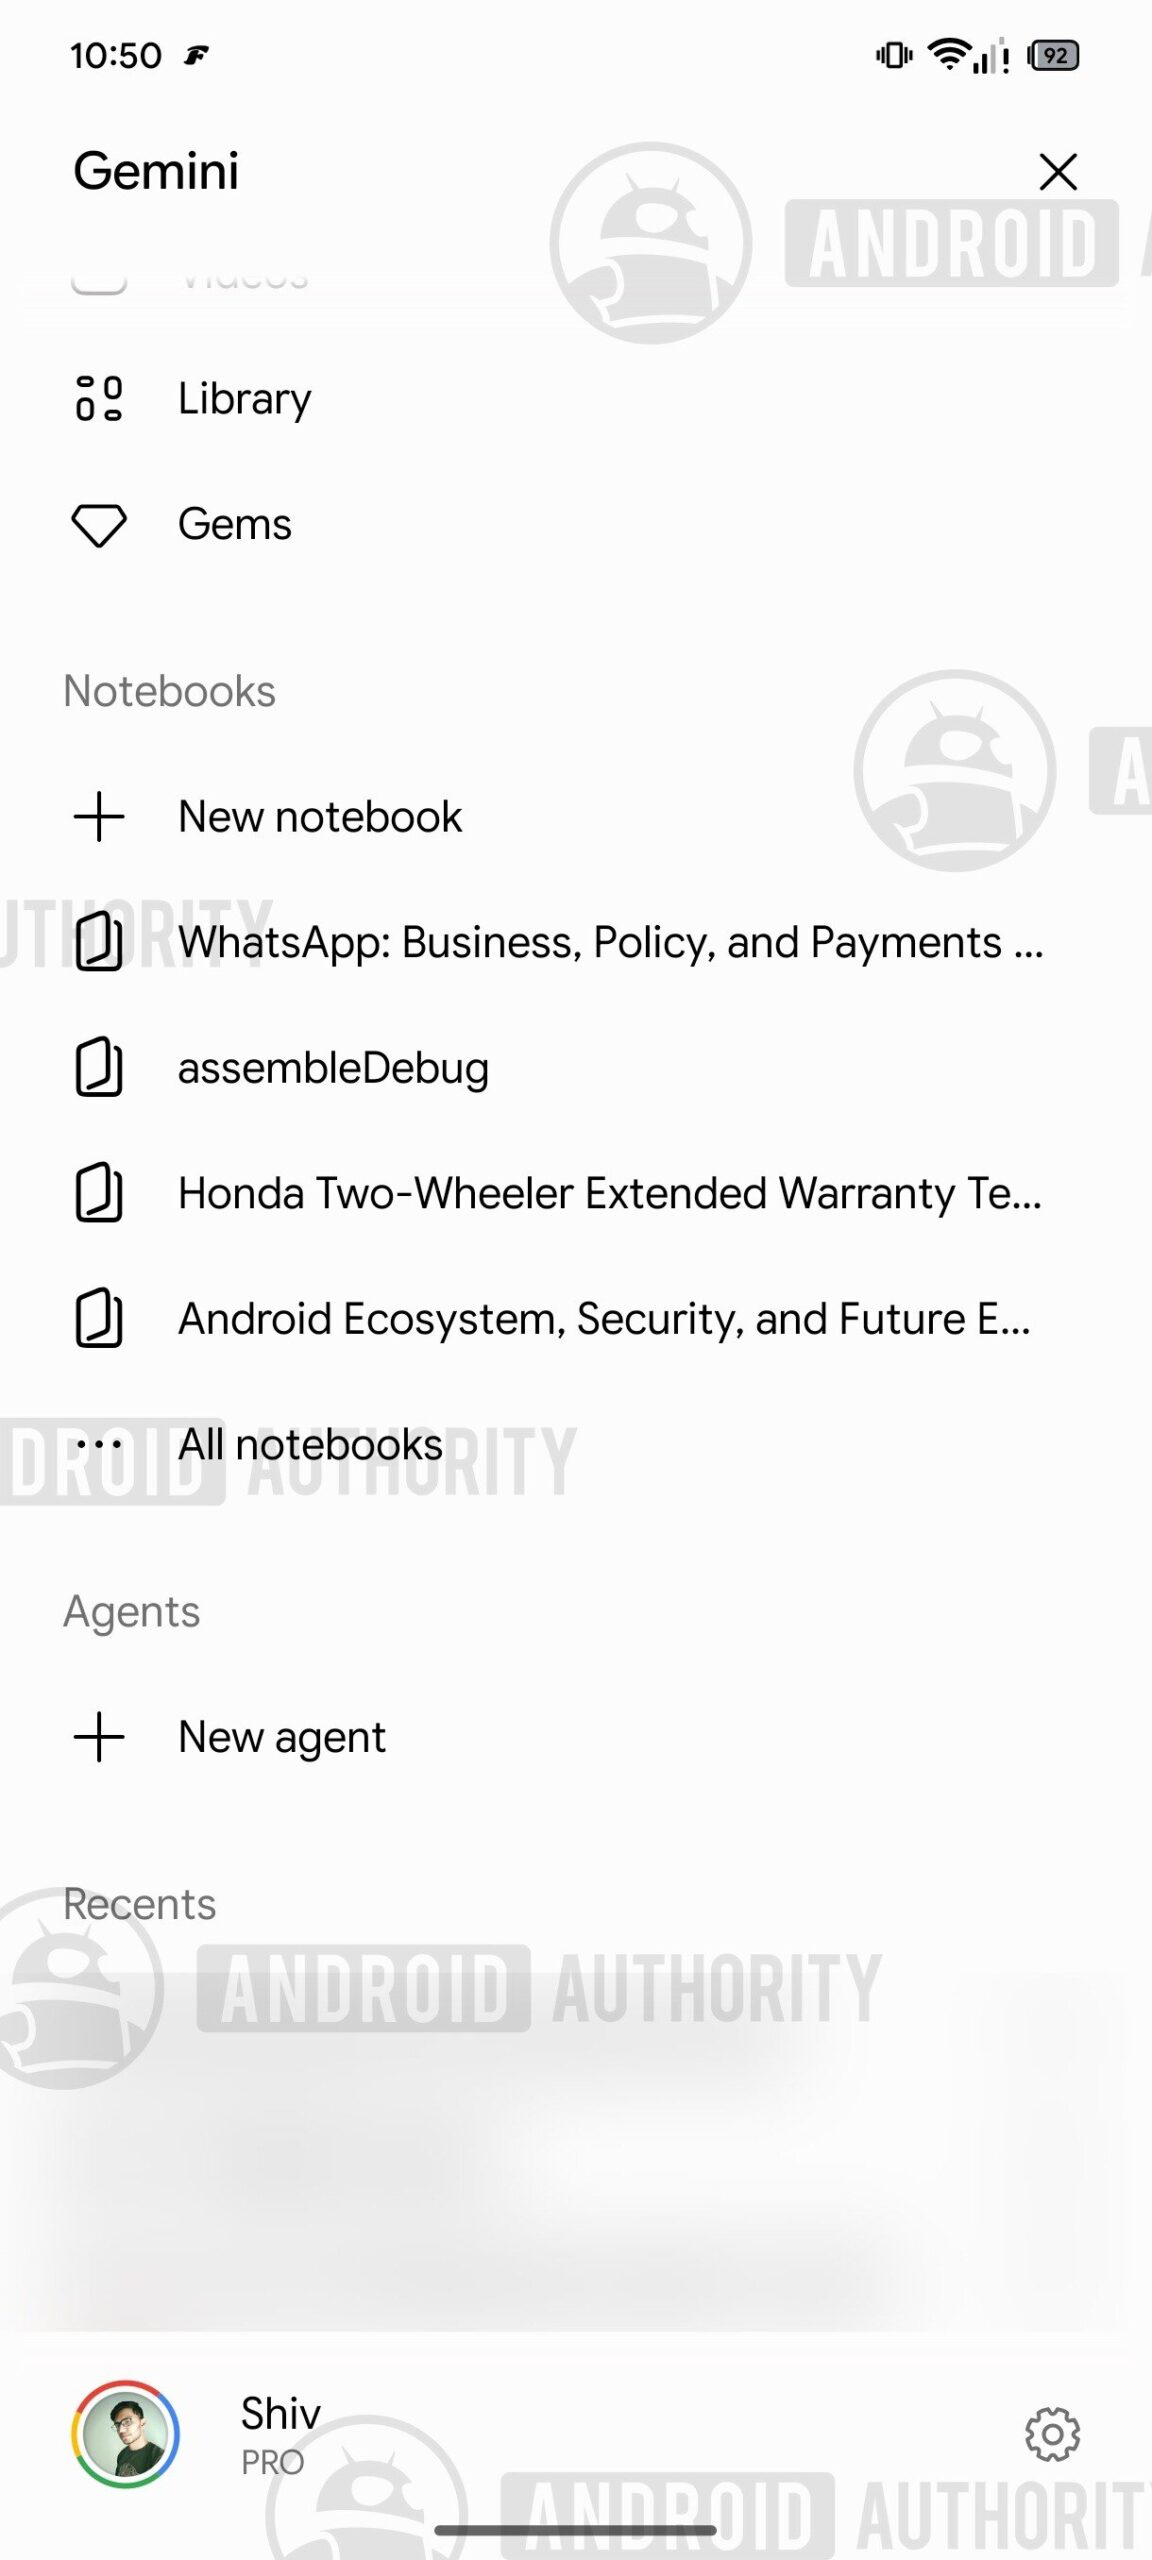1152x2560 pixels.
Task: Tap the plus icon beside New agent
Action: [x=99, y=1737]
